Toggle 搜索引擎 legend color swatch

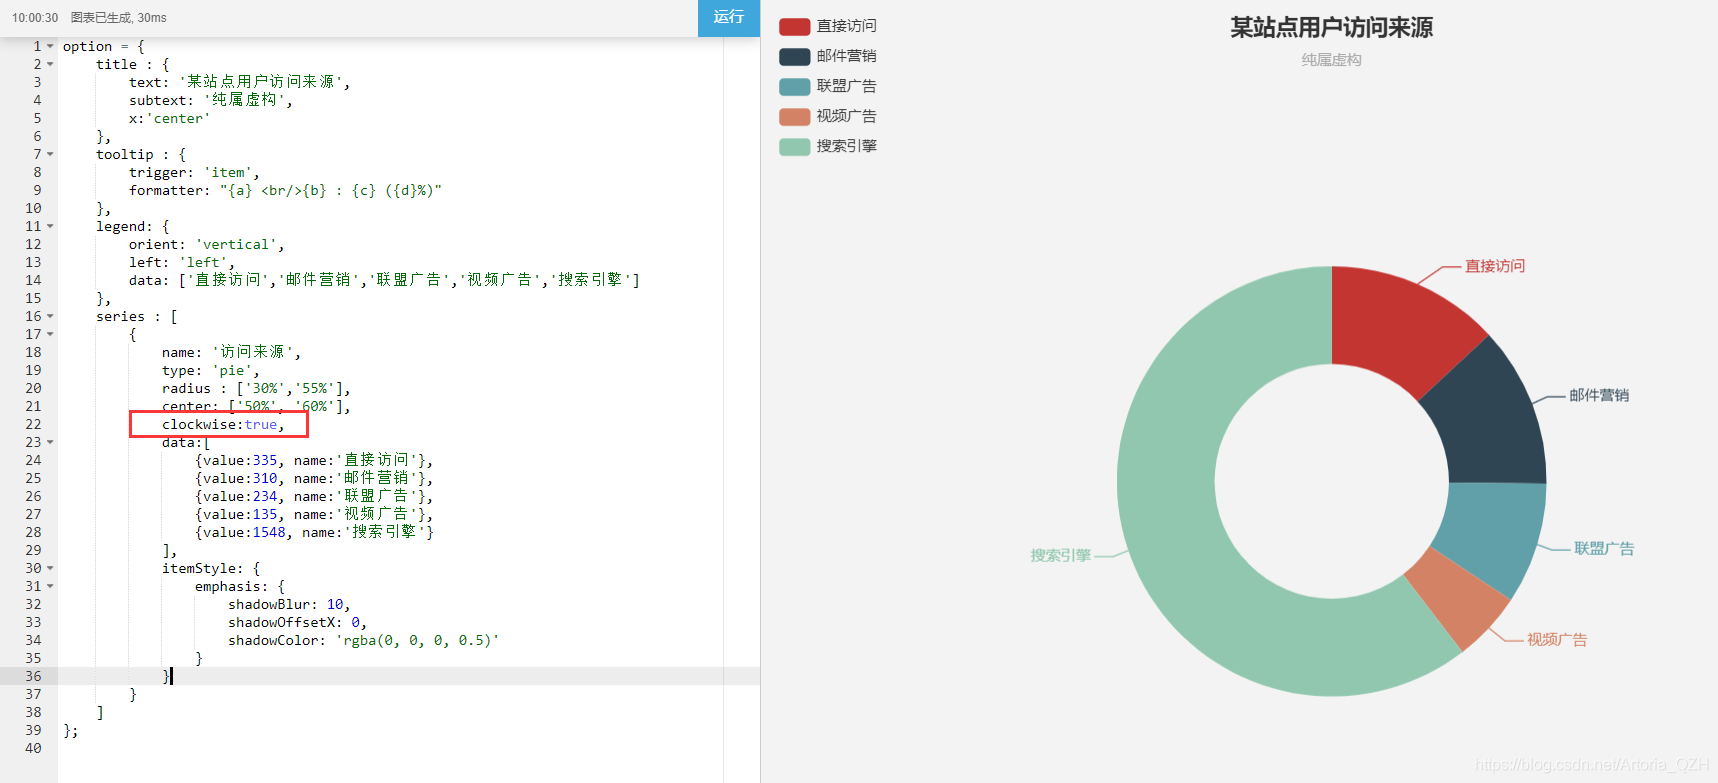click(x=794, y=146)
